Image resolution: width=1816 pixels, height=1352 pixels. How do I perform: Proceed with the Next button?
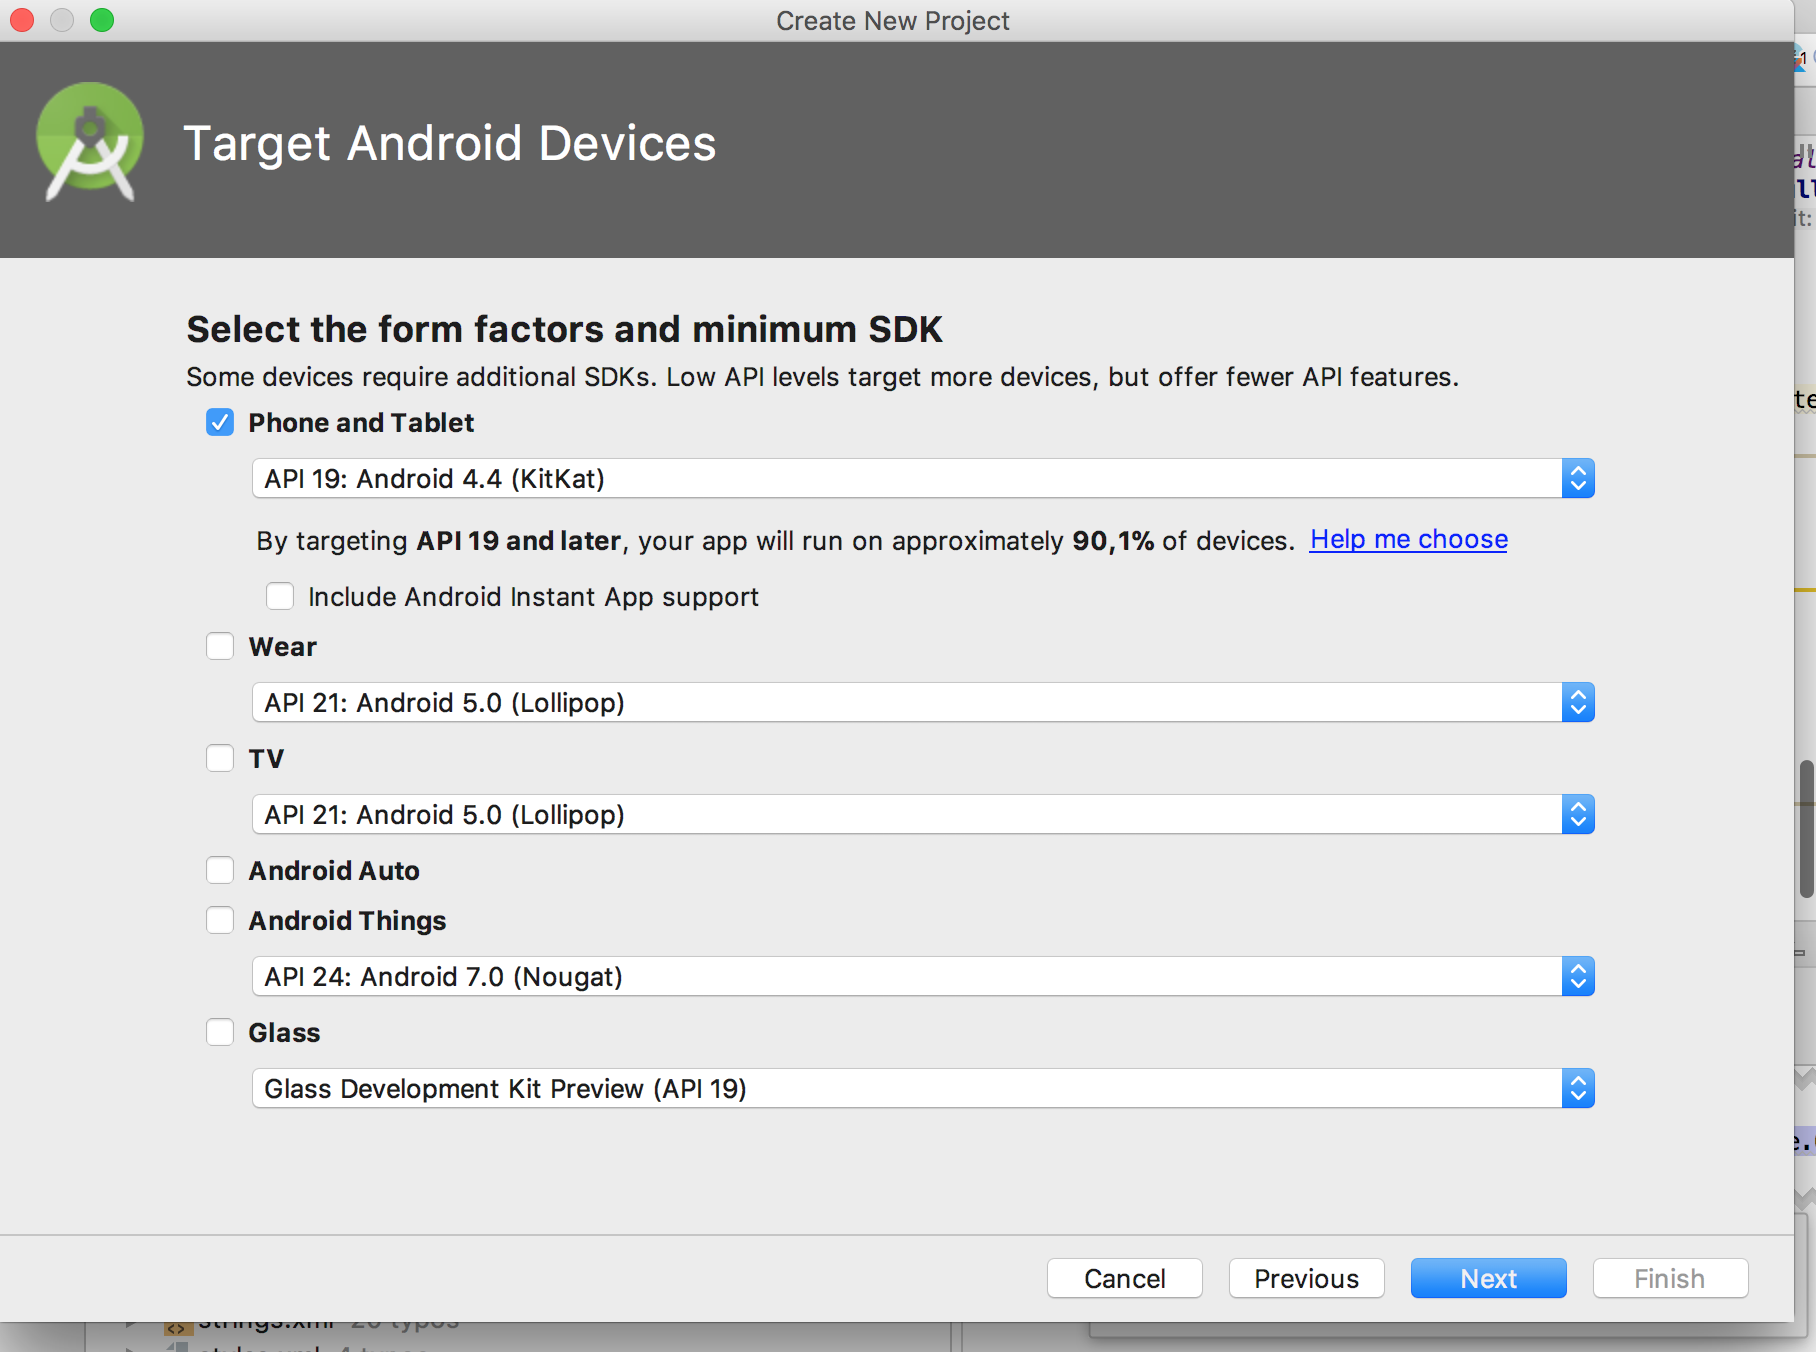(1489, 1279)
